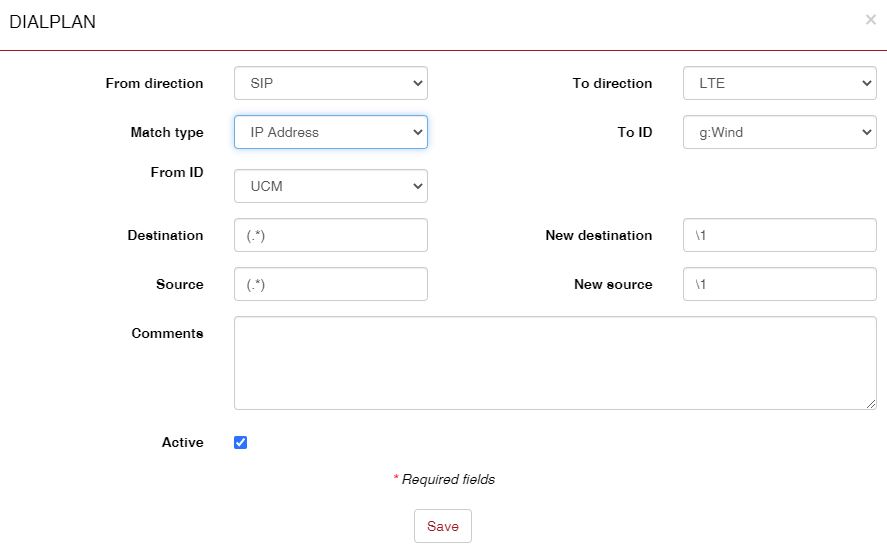Click inside the Comments text area
887x552 pixels.
pyautogui.click(x=555, y=362)
